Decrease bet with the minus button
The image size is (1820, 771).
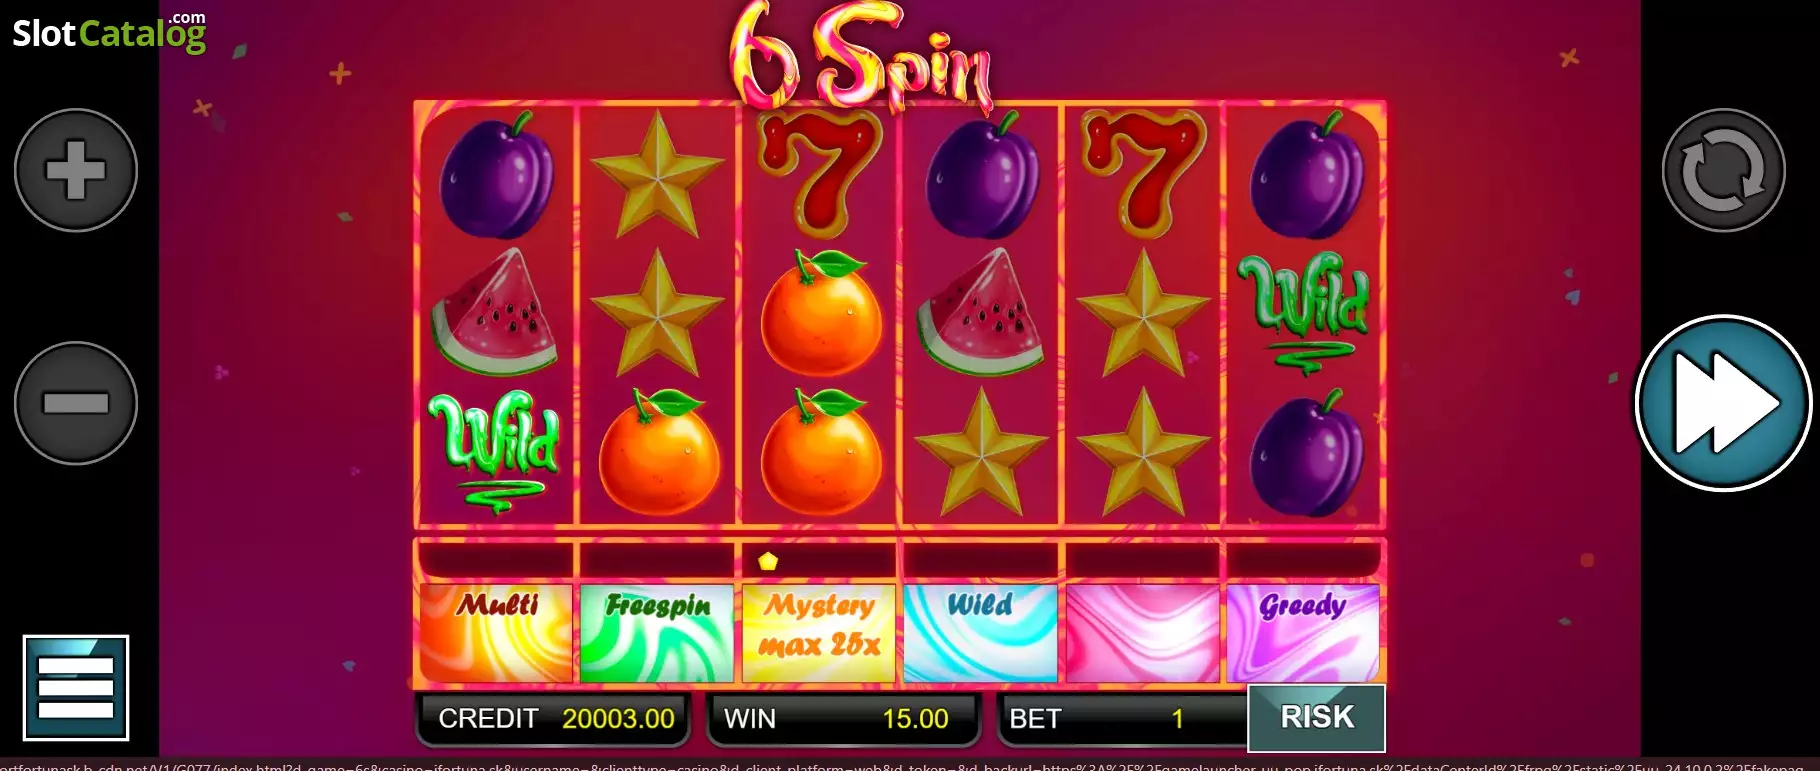point(76,403)
